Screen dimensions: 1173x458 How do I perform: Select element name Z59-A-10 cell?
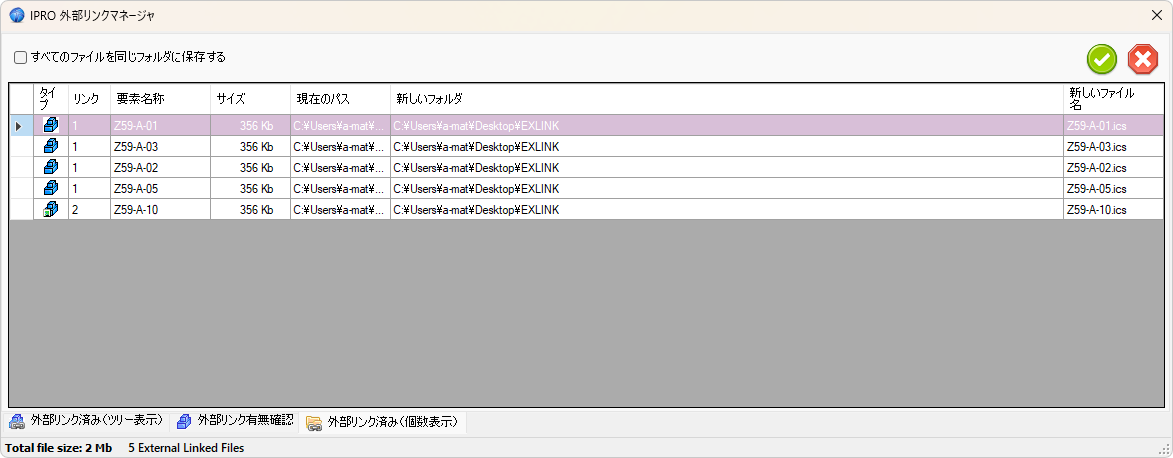click(160, 210)
